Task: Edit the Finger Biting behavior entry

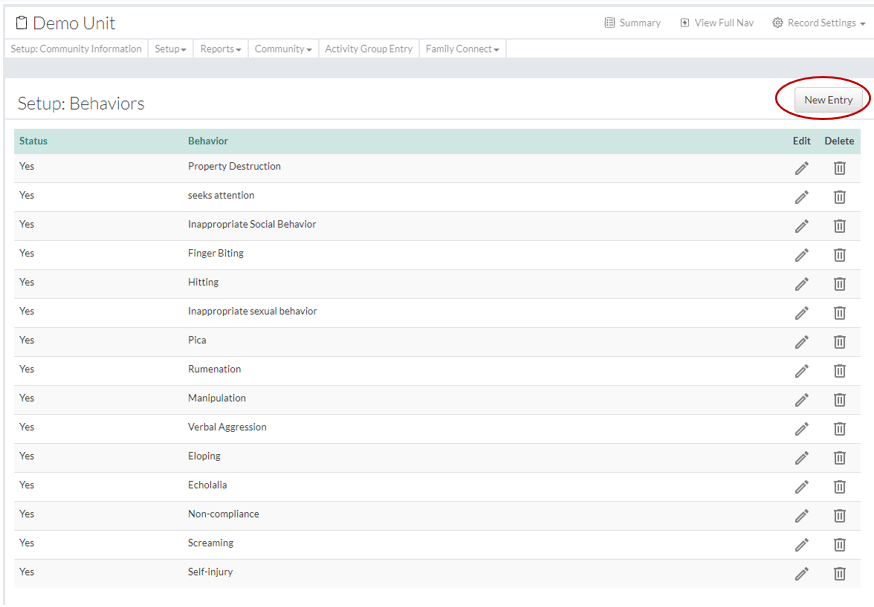Action: coord(801,255)
